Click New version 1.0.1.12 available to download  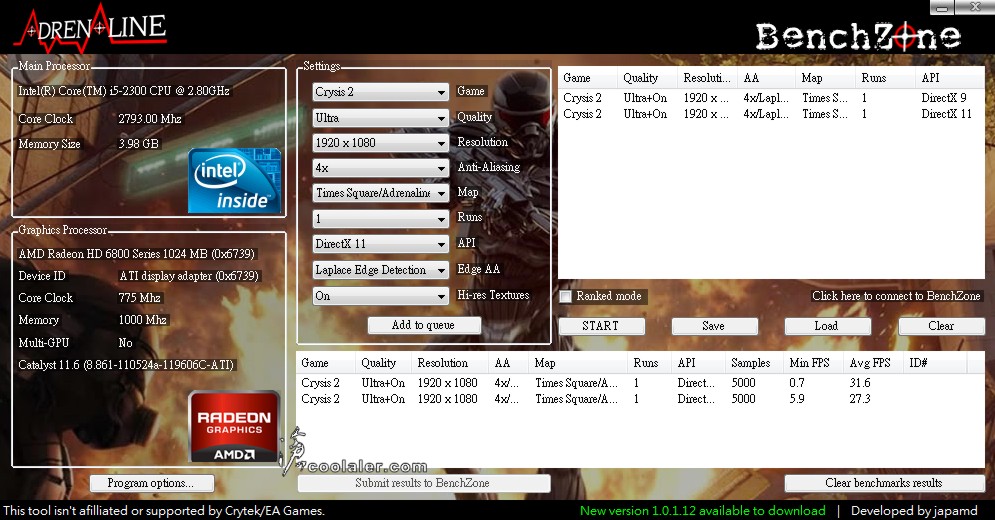point(702,510)
